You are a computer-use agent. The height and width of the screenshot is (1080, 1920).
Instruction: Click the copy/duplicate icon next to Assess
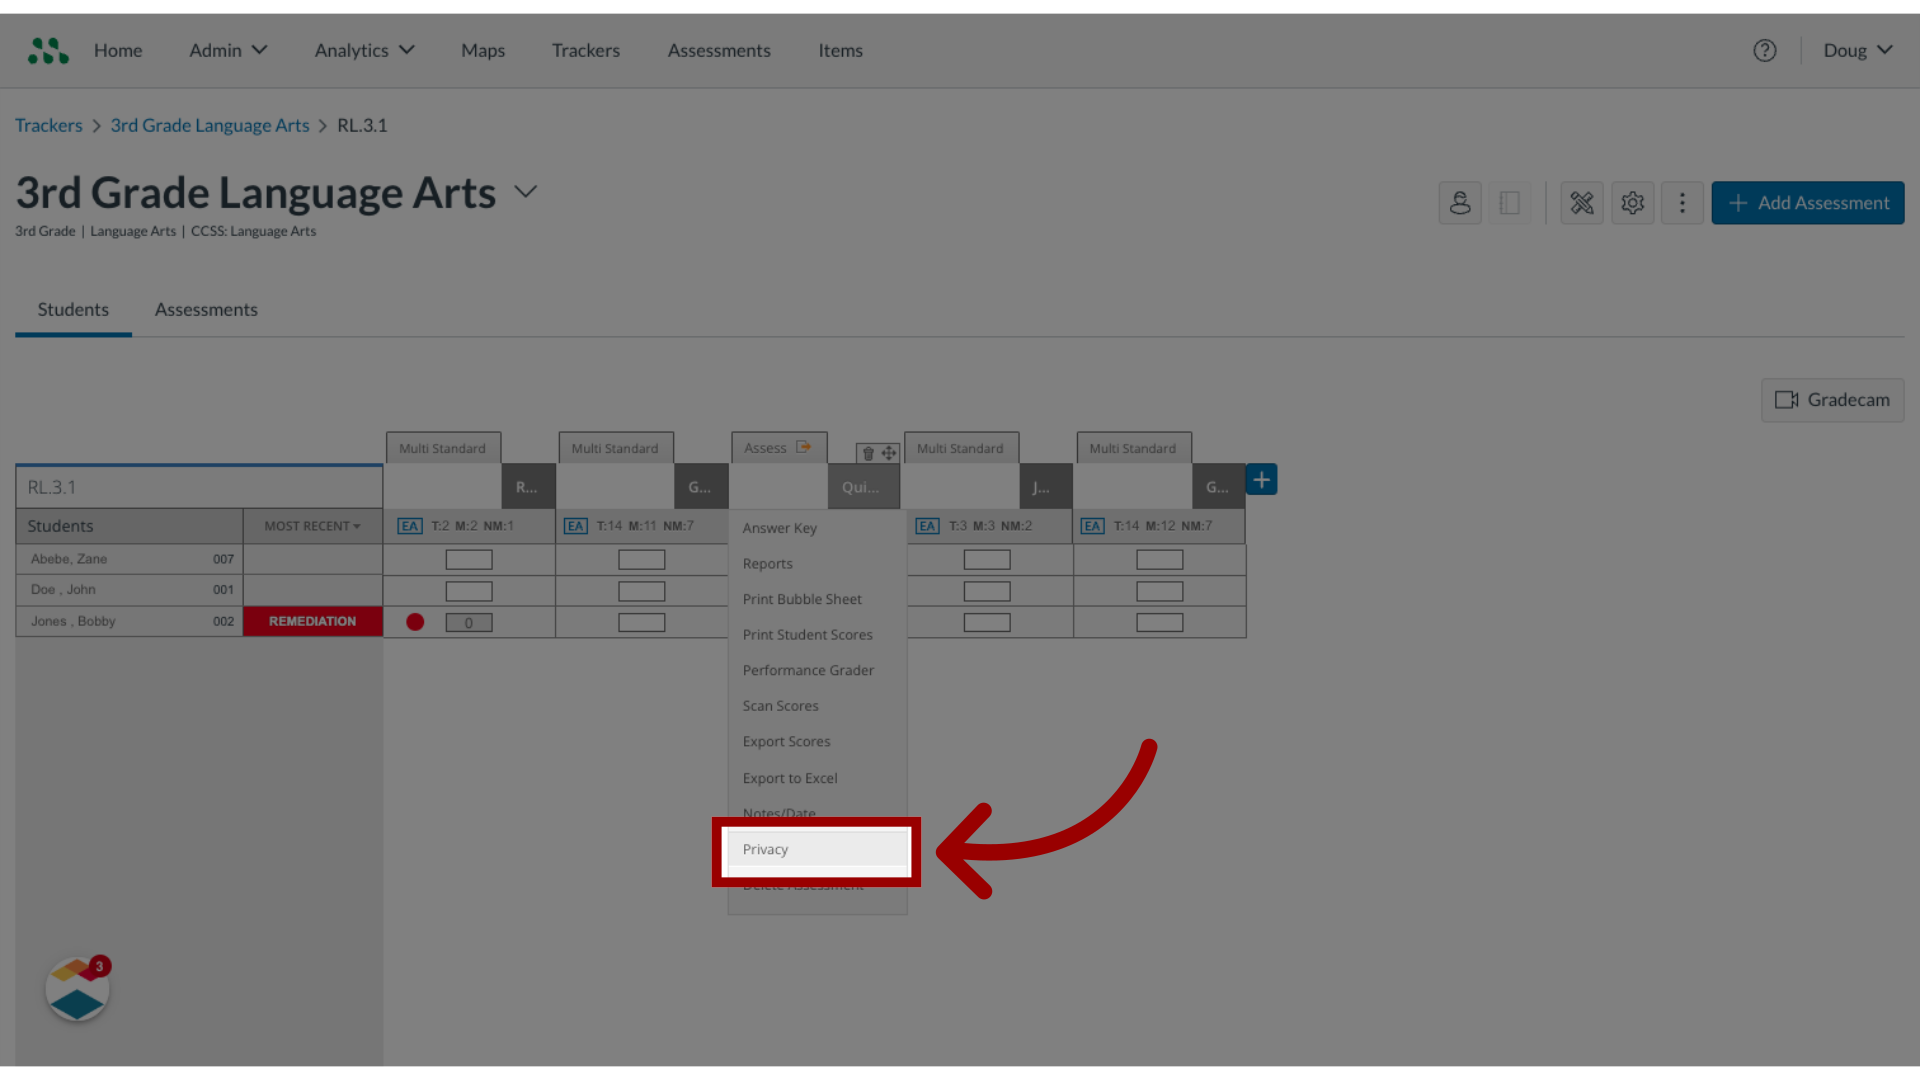point(803,446)
